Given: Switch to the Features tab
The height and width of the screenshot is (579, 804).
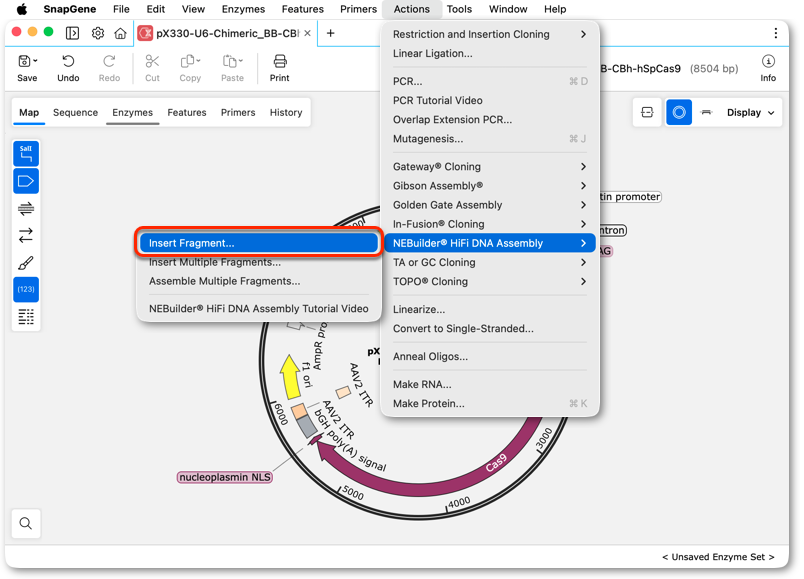Looking at the screenshot, I should 187,112.
